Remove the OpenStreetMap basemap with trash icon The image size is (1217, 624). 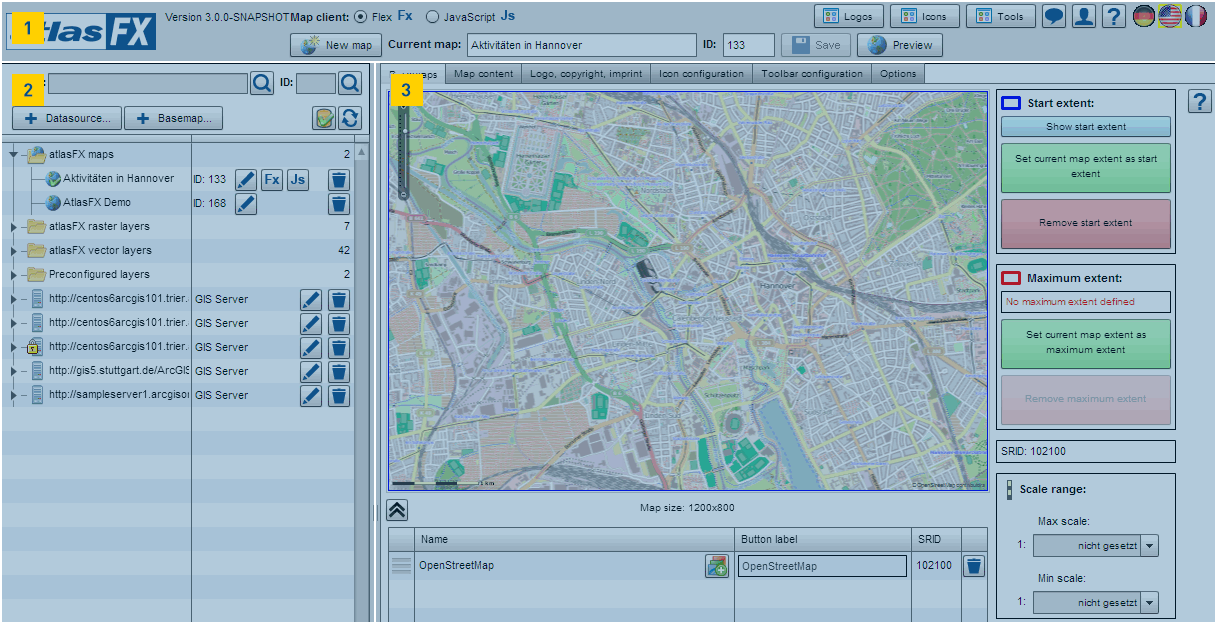click(x=974, y=566)
